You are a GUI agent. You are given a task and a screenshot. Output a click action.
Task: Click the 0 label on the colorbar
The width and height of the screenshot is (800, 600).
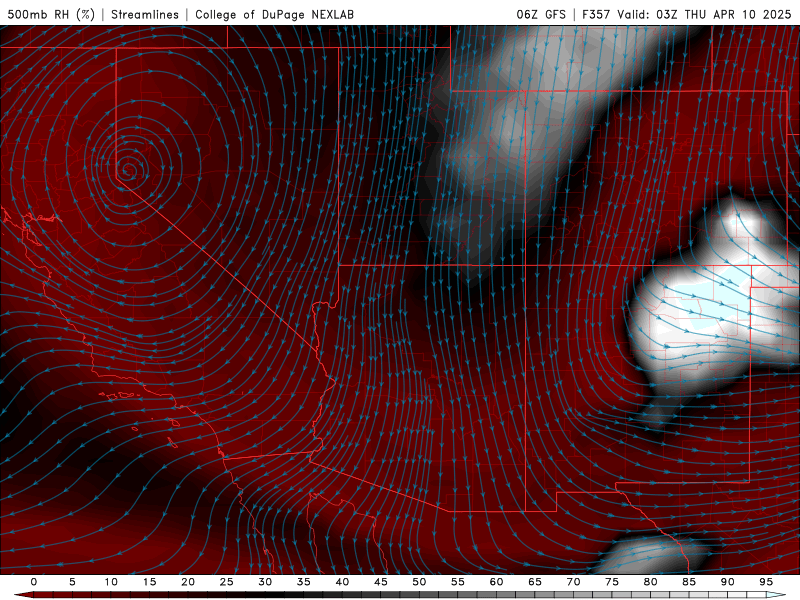coord(34,582)
